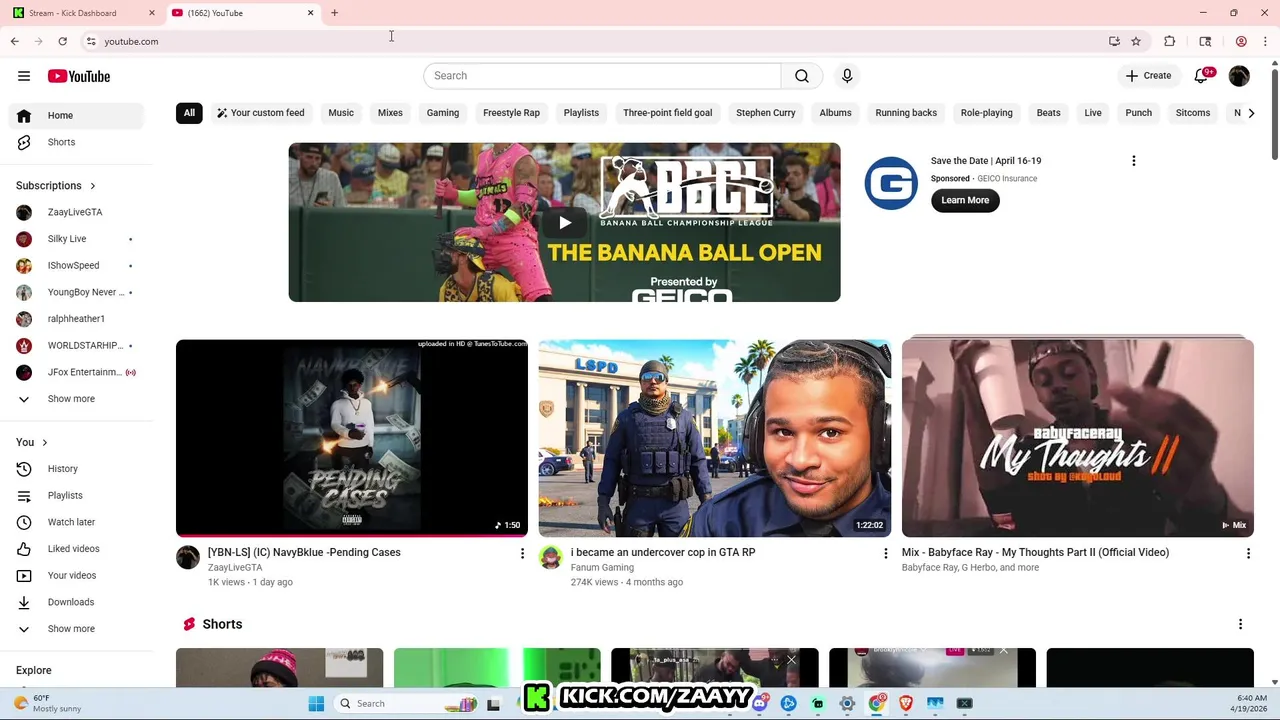Viewport: 1280px width, 720px height.
Task: Open browser extensions puzzle icon
Action: tap(1169, 41)
